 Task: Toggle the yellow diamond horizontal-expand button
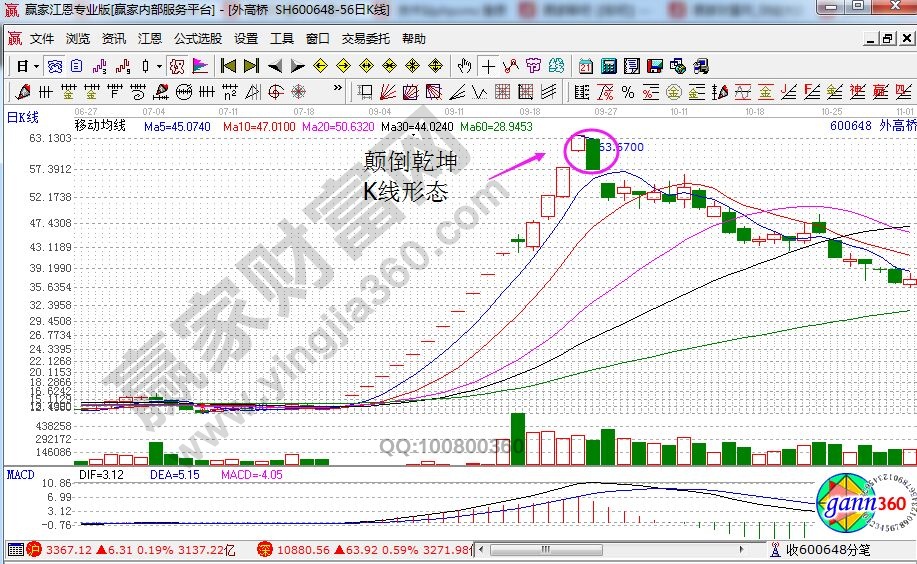click(367, 66)
